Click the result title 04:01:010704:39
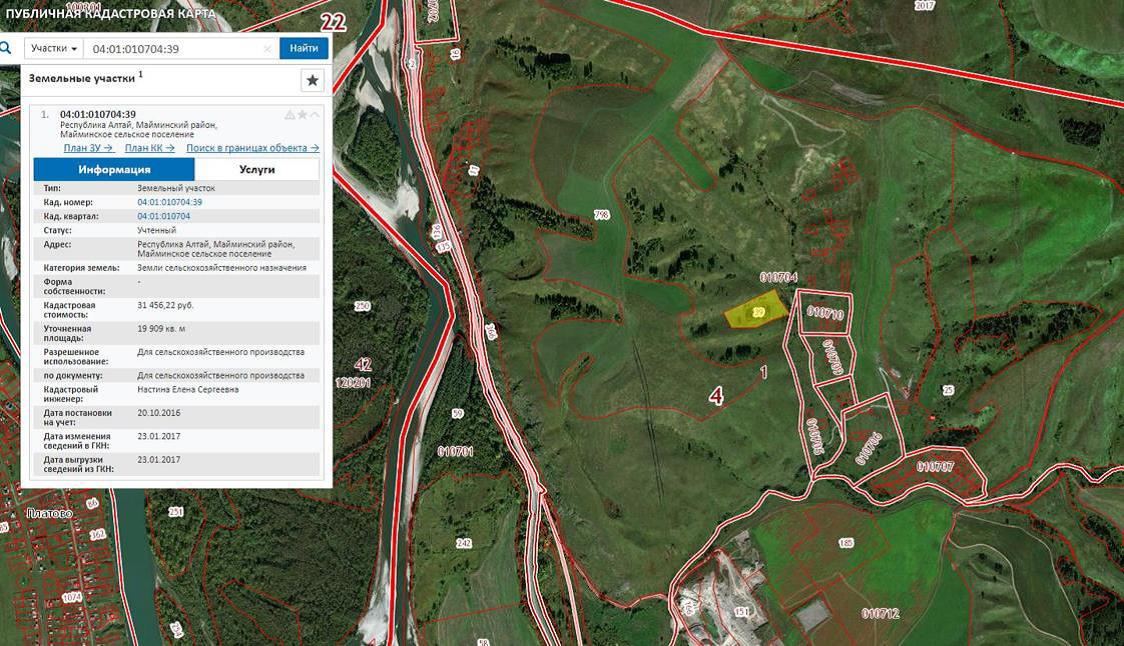This screenshot has width=1124, height=646. [98, 114]
